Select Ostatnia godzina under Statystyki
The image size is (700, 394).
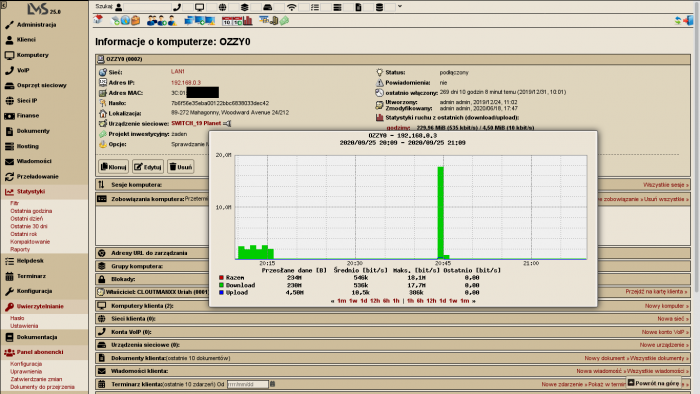coord(31,211)
